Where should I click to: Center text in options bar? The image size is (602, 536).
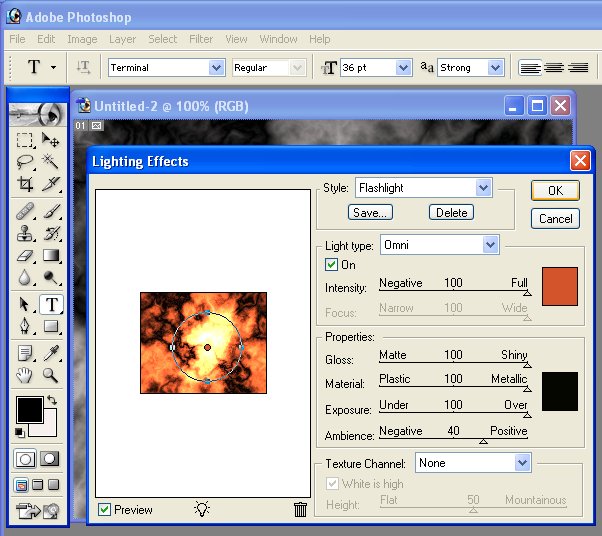coord(554,68)
